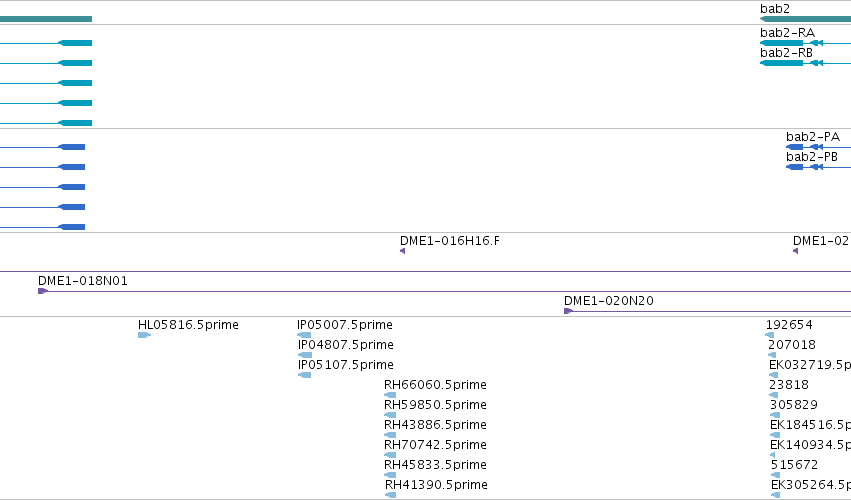
Task: Select the RH70742.5prime EST glyph
Action: click(x=390, y=455)
